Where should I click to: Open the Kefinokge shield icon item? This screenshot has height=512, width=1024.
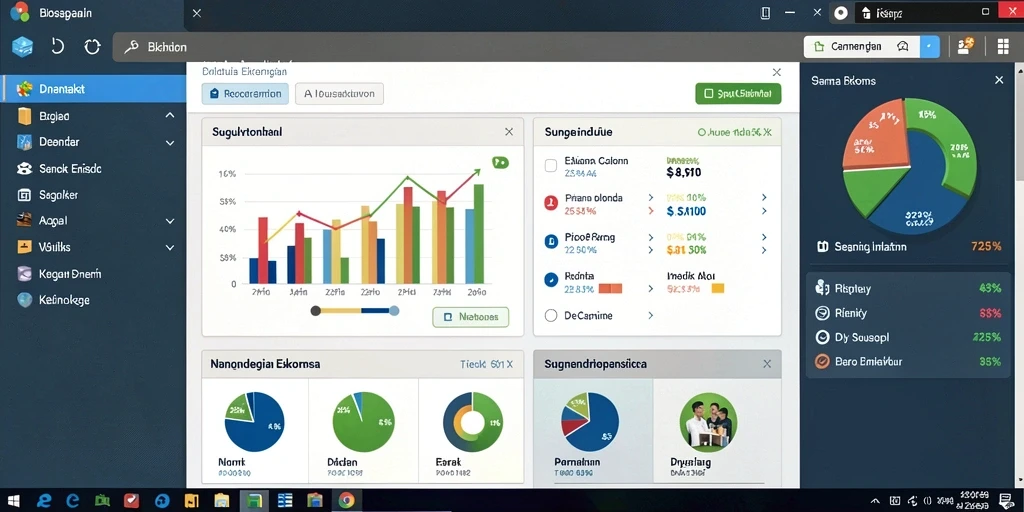(24, 300)
